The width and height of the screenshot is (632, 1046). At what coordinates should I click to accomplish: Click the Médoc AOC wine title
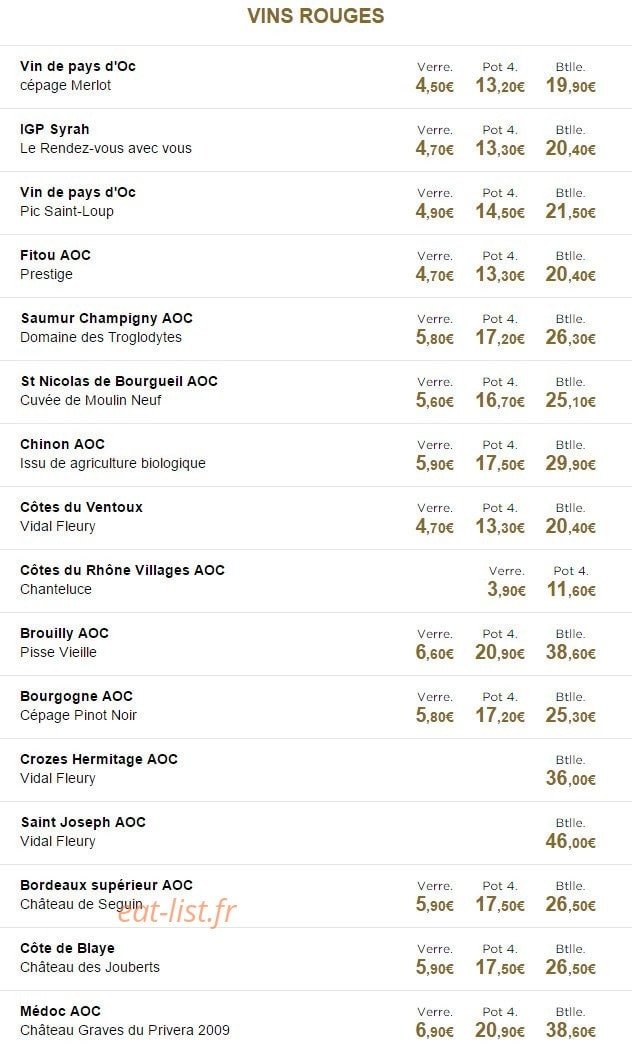point(60,1011)
